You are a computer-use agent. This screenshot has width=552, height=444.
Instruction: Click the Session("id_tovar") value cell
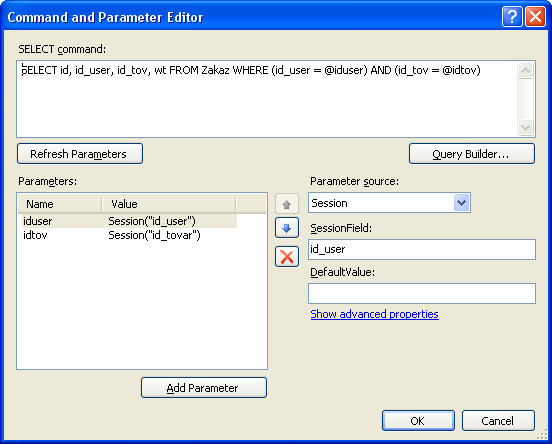coord(154,235)
